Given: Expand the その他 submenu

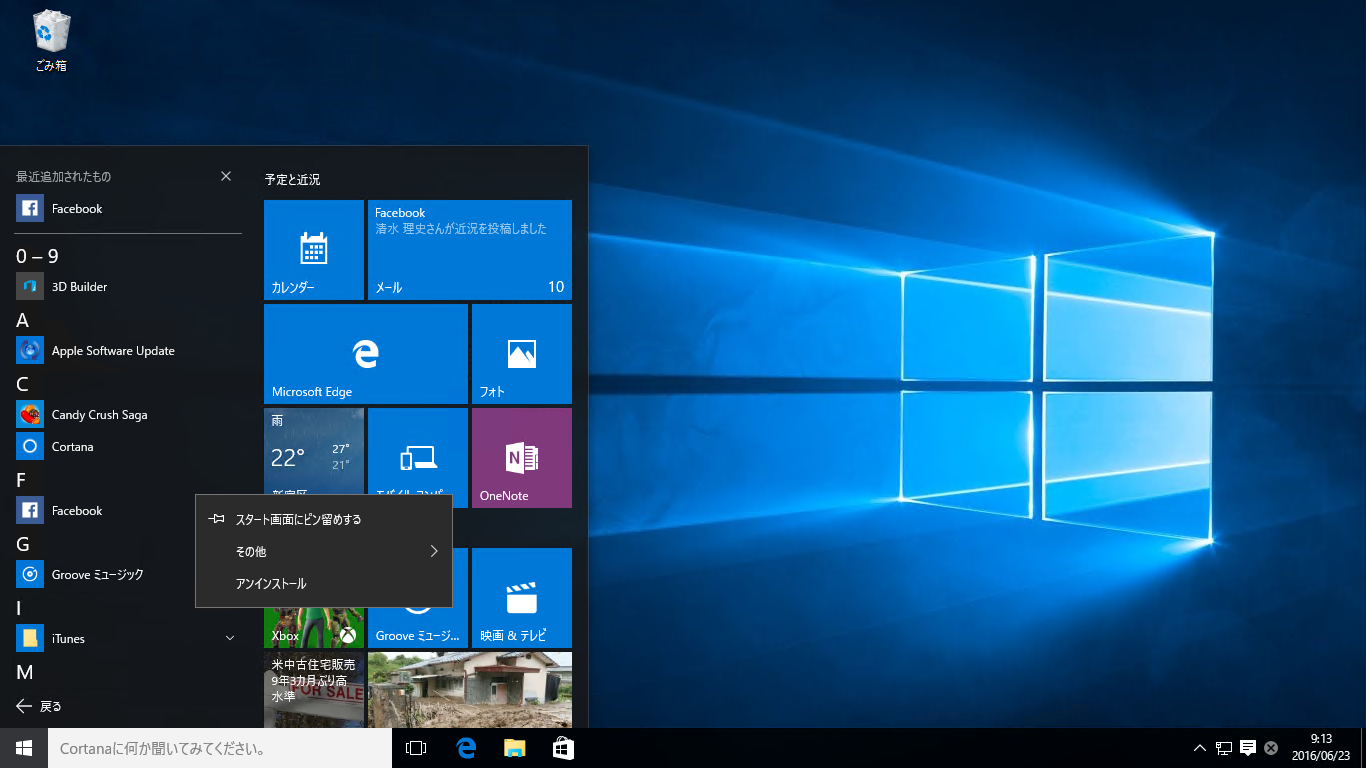Looking at the screenshot, I should pyautogui.click(x=324, y=551).
